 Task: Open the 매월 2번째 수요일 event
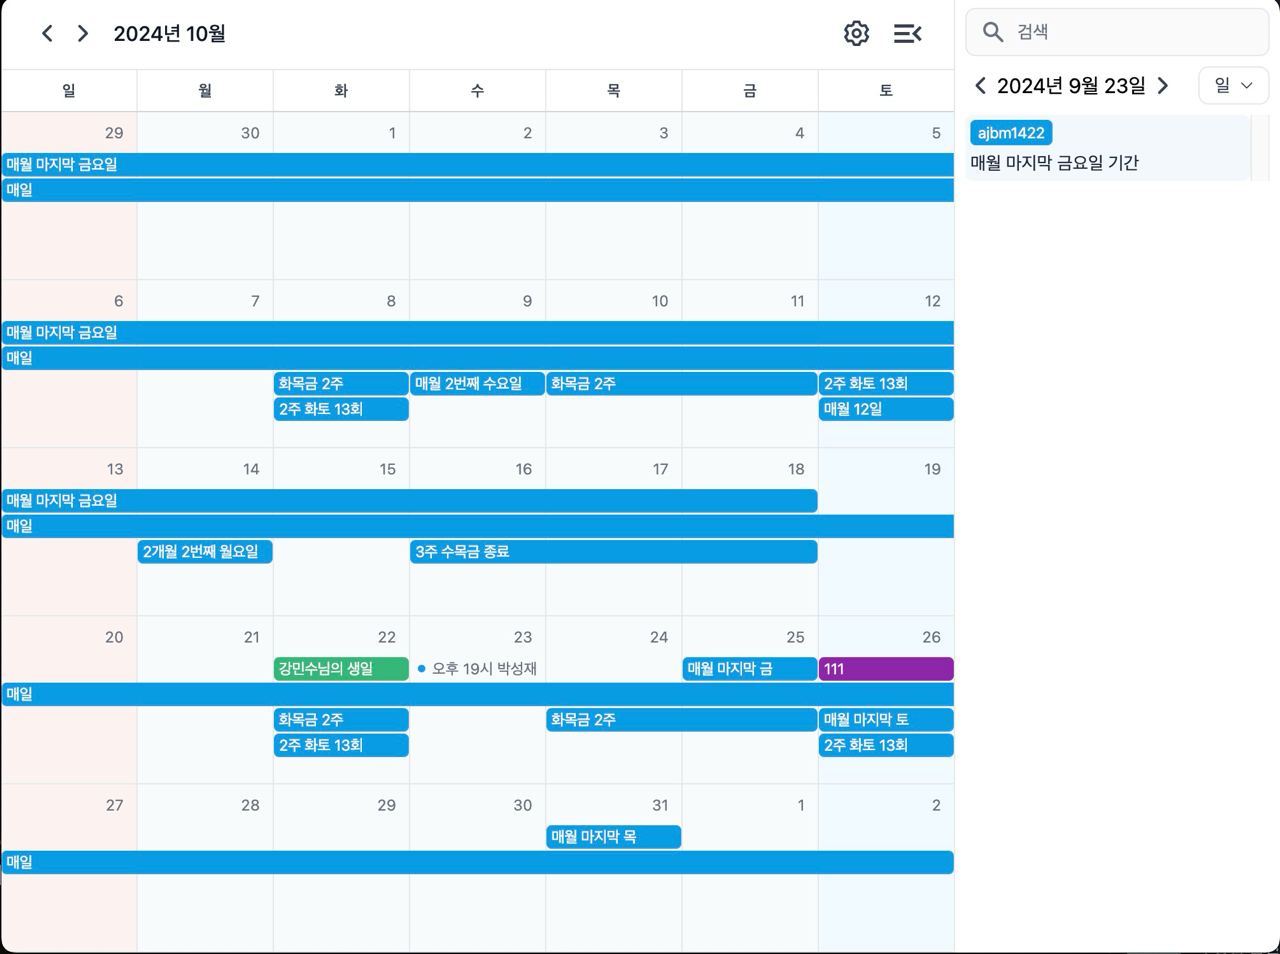477,384
